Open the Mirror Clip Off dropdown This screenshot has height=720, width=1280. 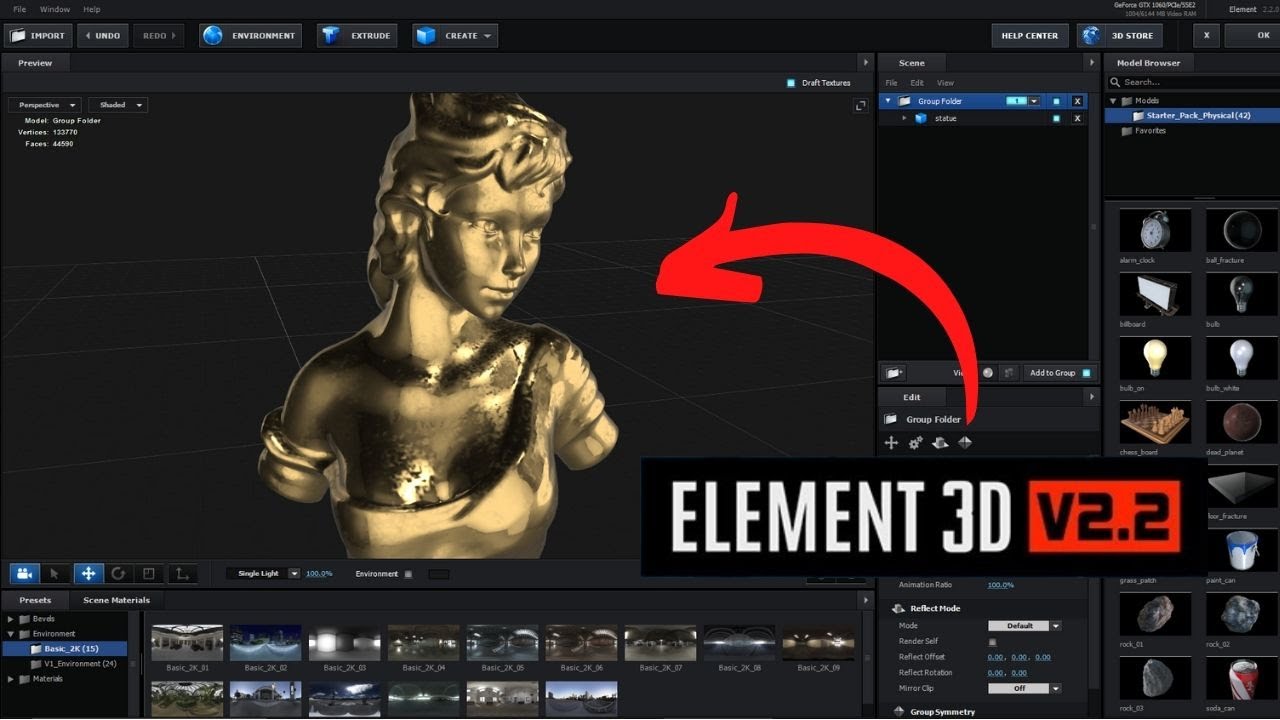[x=1024, y=688]
